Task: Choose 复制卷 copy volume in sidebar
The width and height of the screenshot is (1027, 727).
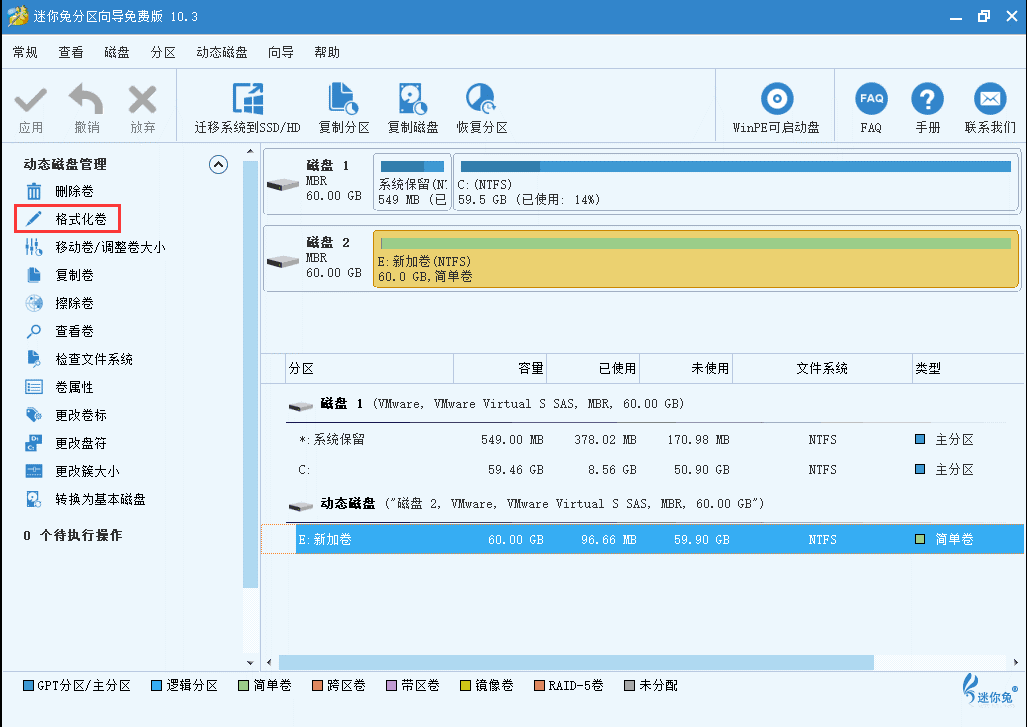Action: 60,275
